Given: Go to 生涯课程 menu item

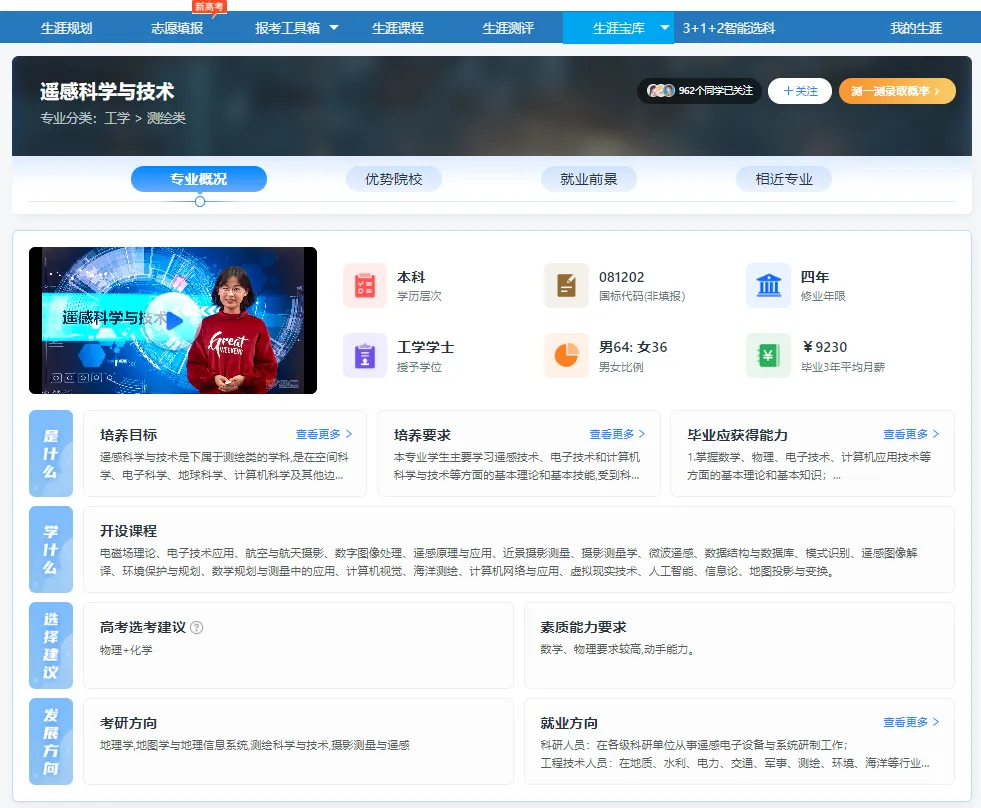Looking at the screenshot, I should tap(398, 28).
